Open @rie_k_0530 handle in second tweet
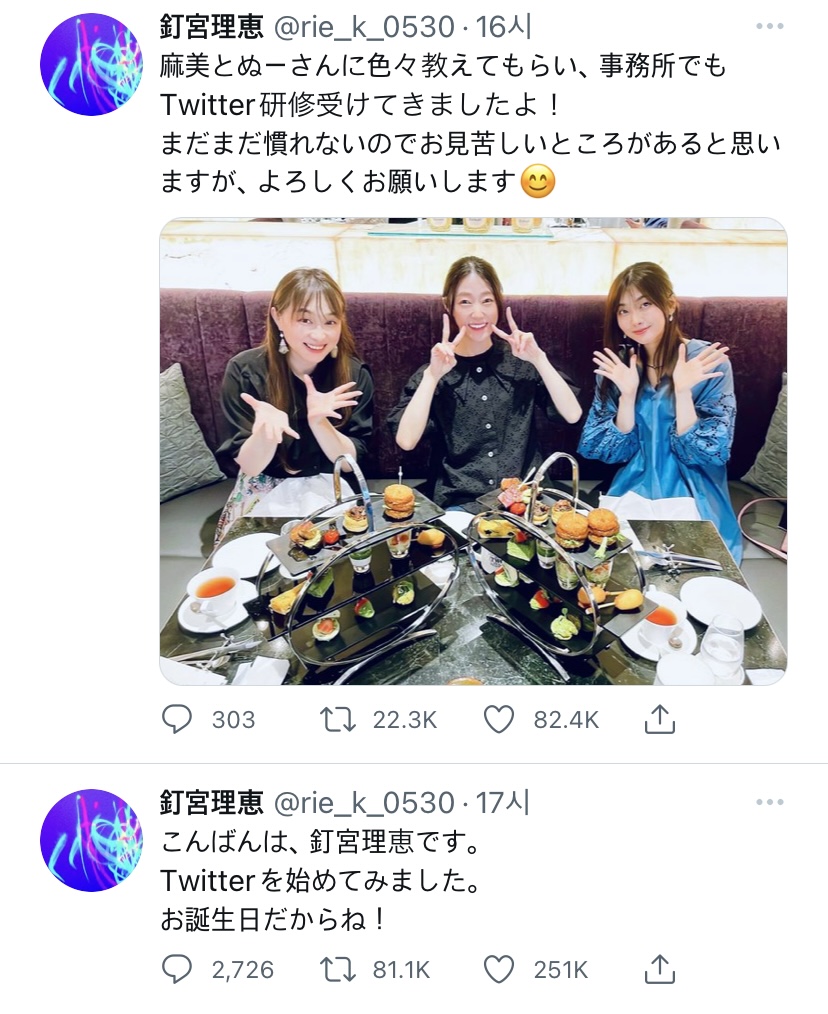 (x=364, y=804)
